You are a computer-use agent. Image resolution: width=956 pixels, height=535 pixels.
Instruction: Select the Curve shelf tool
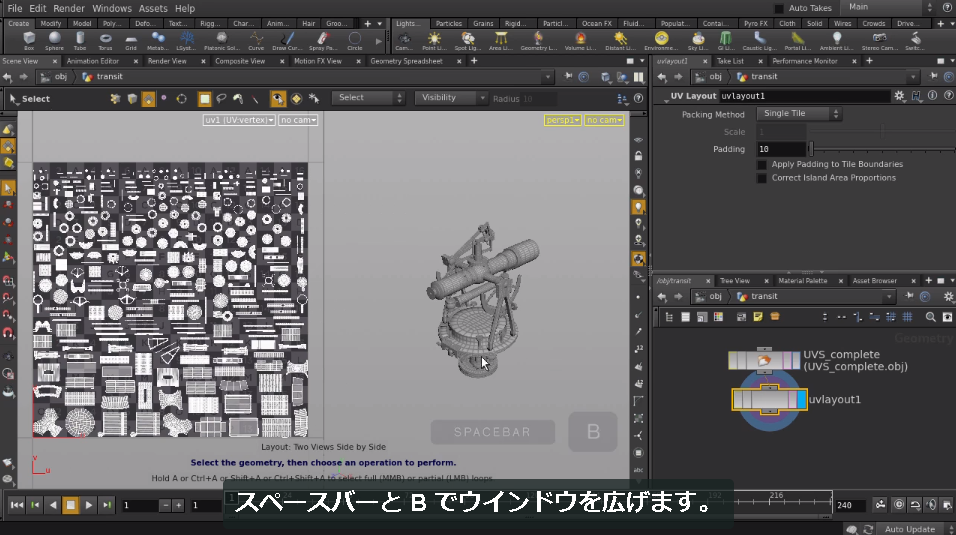(x=256, y=41)
